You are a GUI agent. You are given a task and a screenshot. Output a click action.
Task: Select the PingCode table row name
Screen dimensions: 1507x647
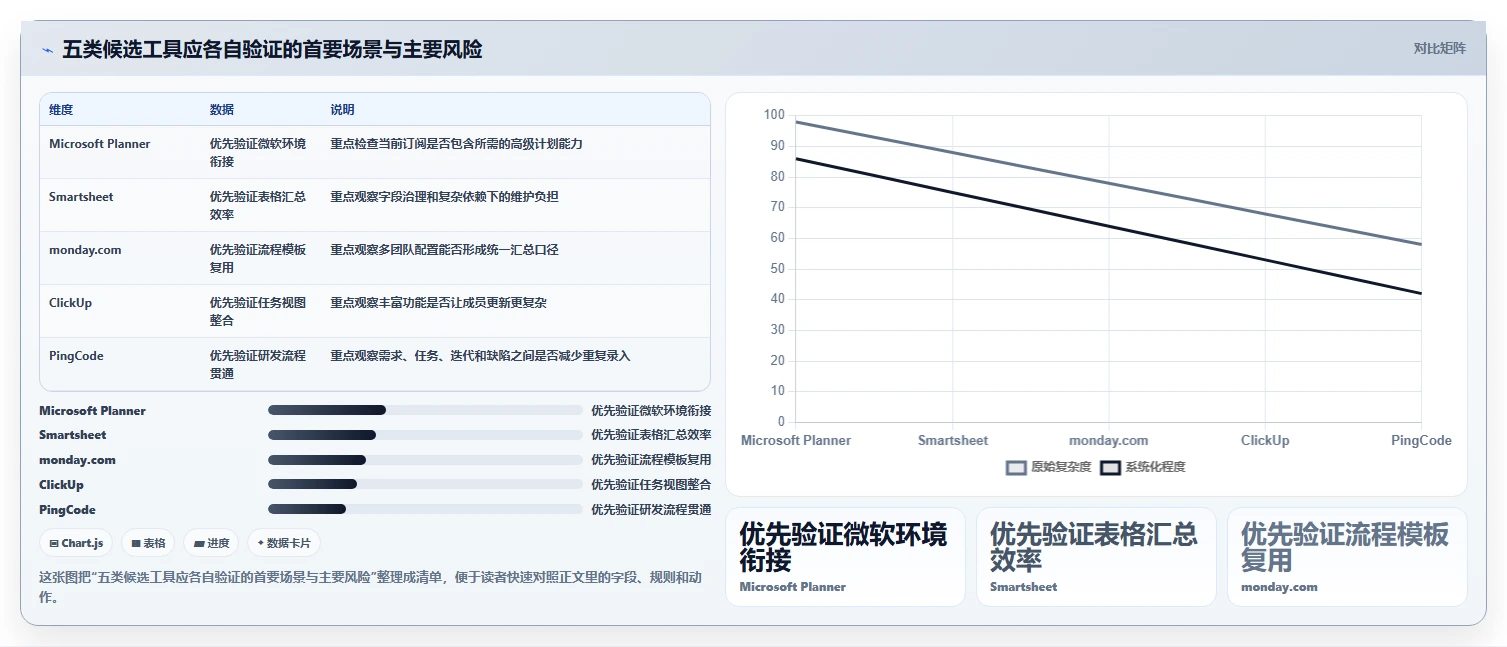click(x=76, y=356)
